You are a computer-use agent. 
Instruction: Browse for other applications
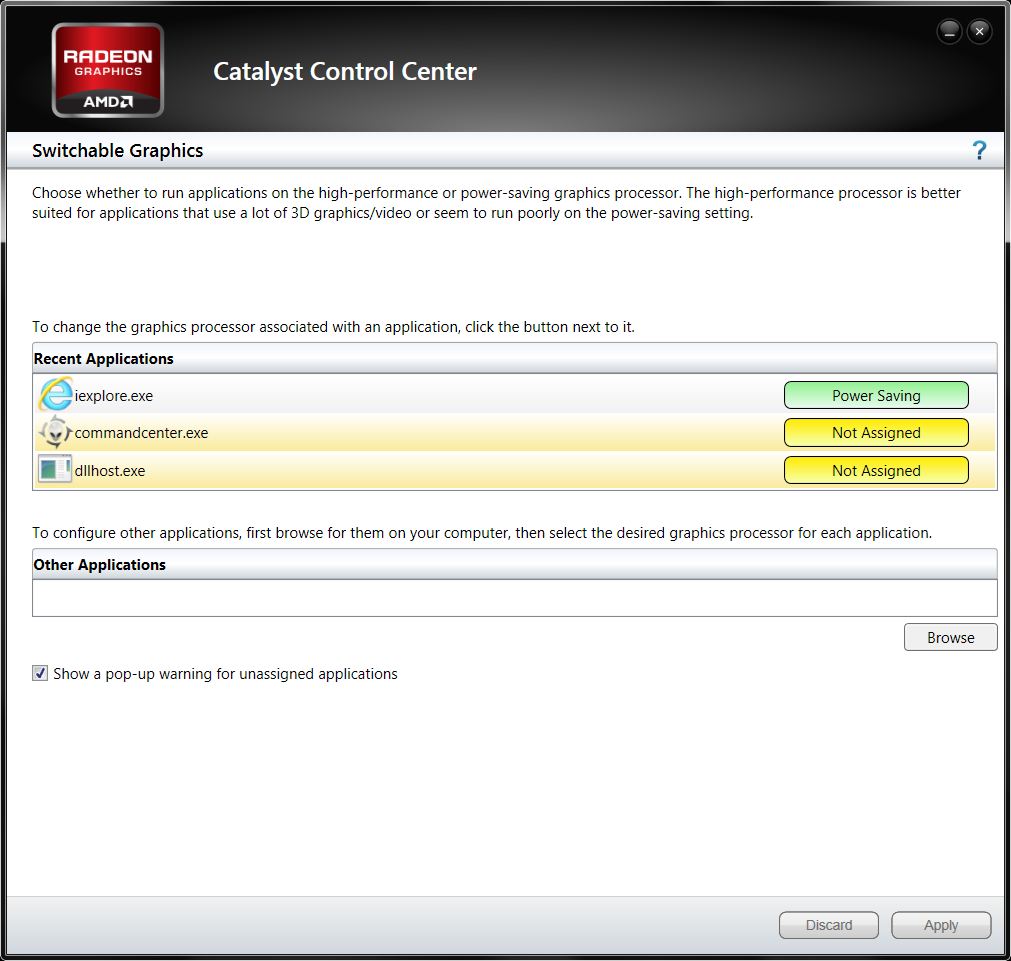(949, 637)
